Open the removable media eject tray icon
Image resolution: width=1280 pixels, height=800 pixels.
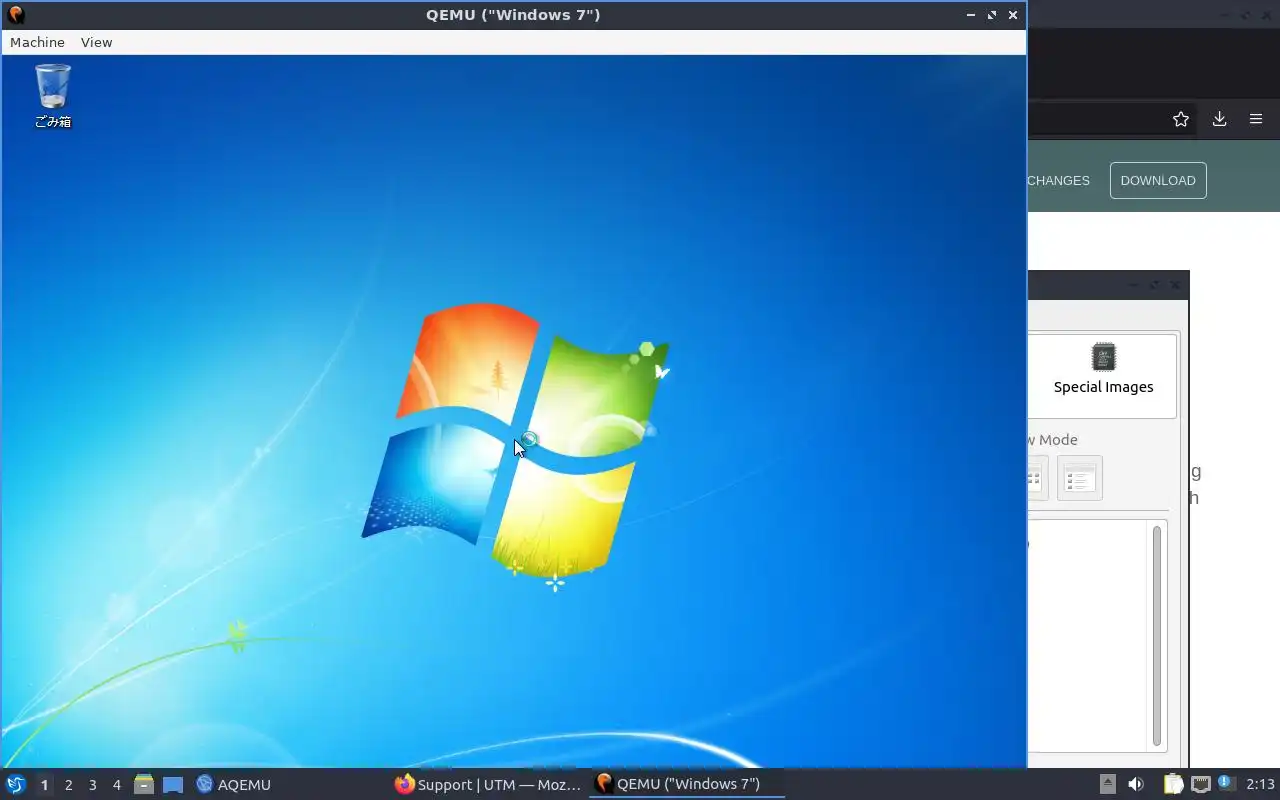pyautogui.click(x=1107, y=784)
